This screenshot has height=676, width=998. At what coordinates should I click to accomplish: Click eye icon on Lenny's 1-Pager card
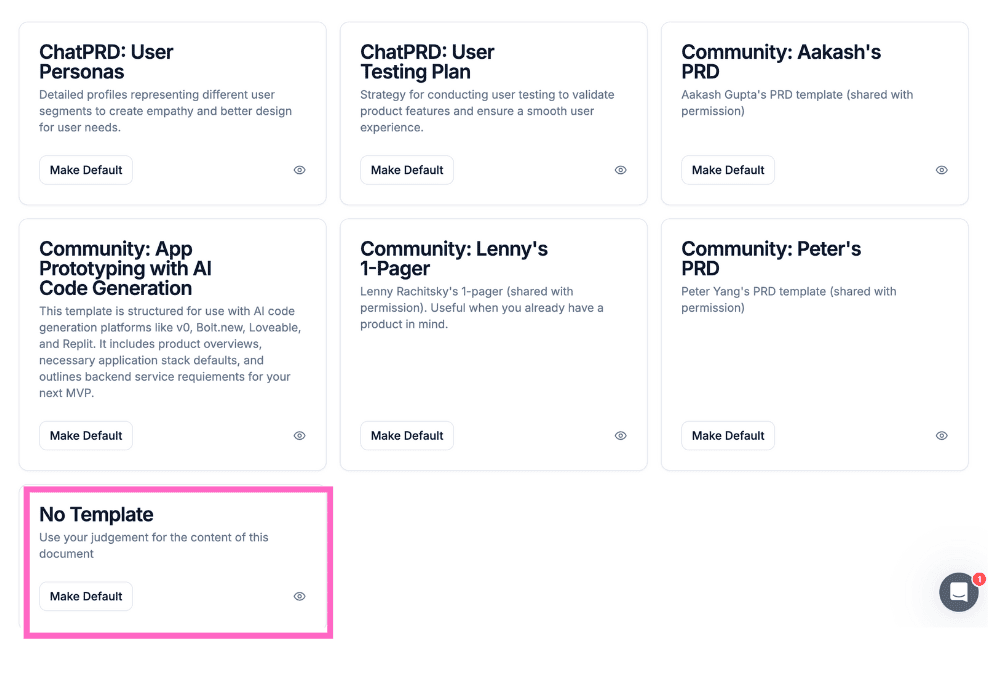pos(620,436)
